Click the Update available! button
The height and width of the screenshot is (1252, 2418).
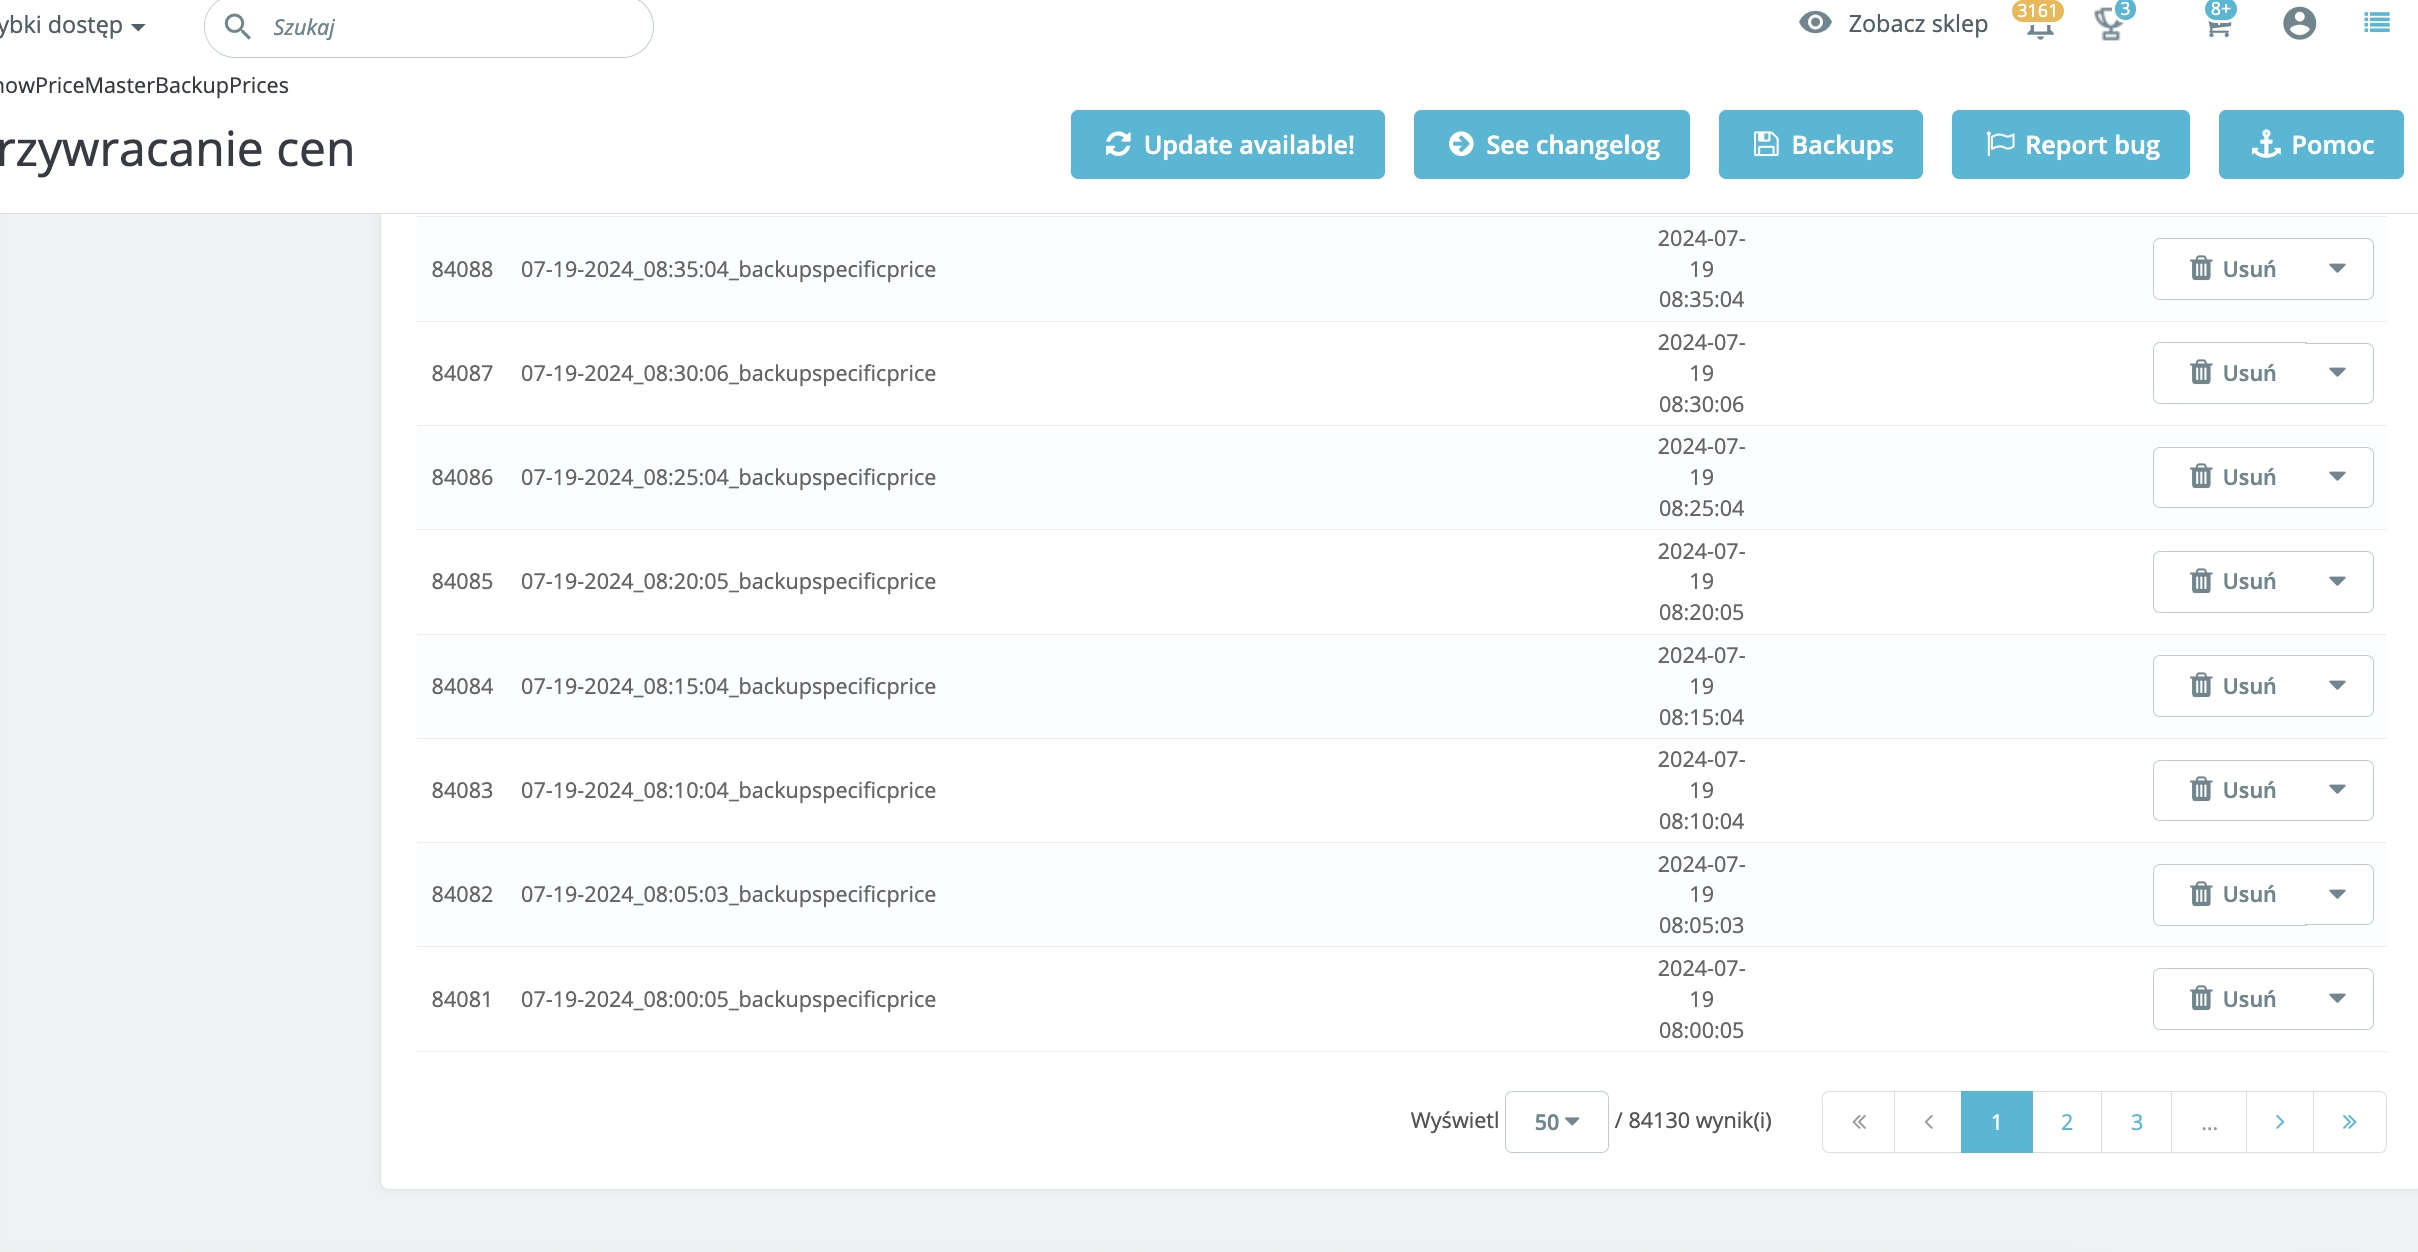pos(1227,145)
